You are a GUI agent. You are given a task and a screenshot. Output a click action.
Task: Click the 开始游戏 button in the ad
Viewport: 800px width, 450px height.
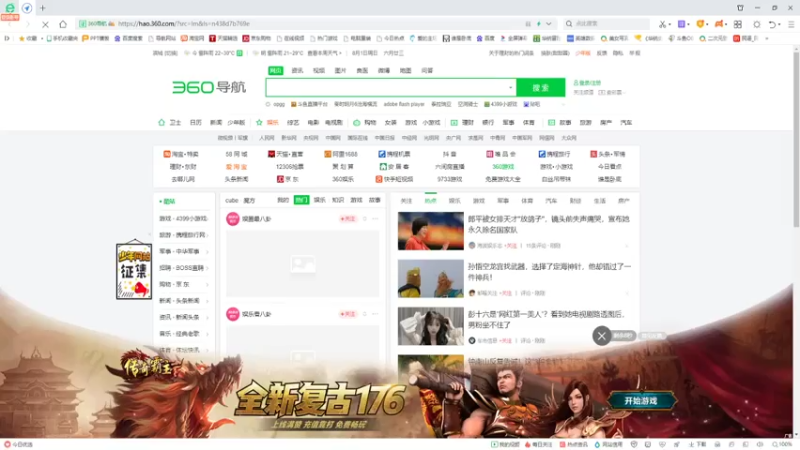coord(641,401)
